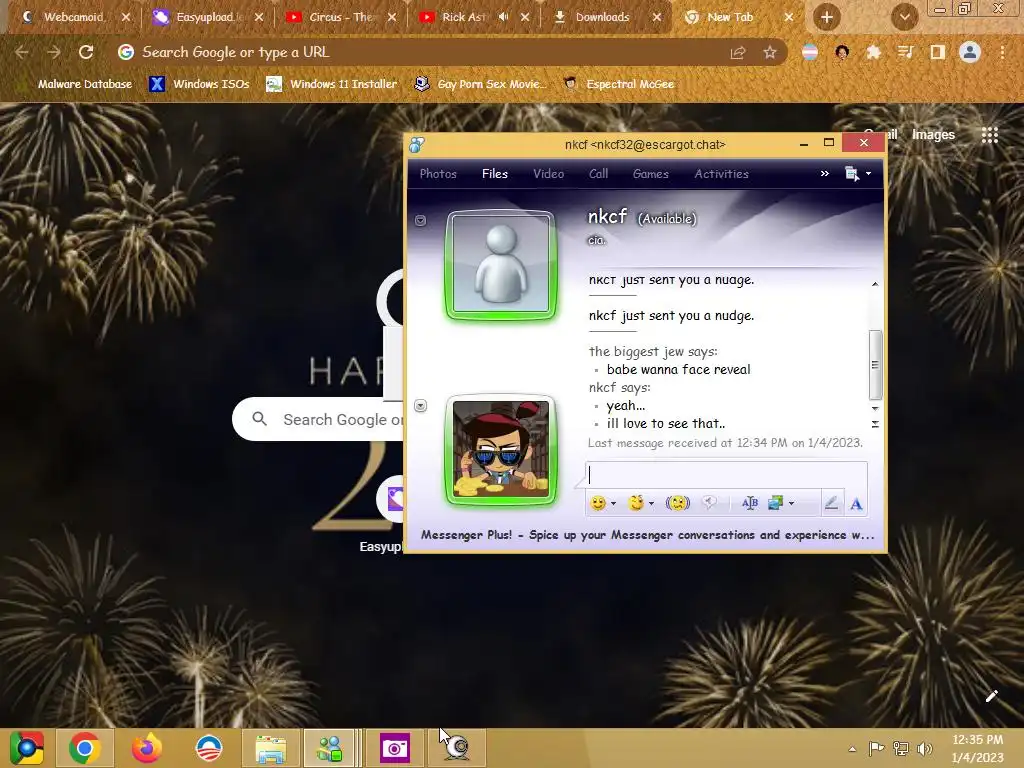Open the Chrome three-dot menu
This screenshot has width=1024, height=768.
(1002, 53)
